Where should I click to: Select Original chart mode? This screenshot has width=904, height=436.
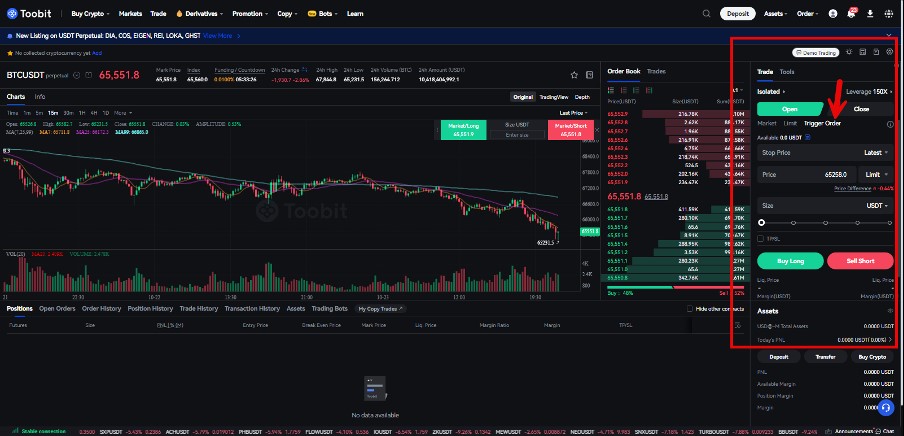coord(523,97)
